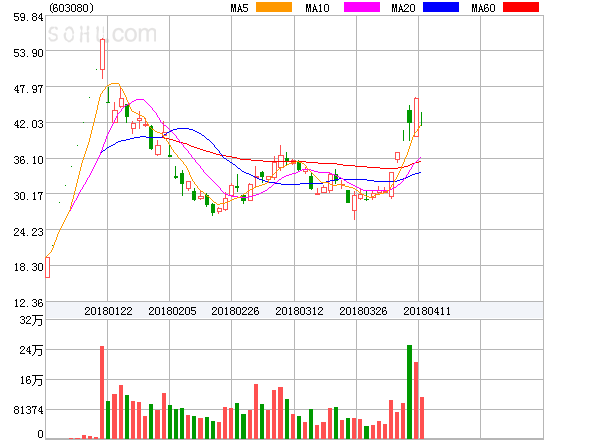The height and width of the screenshot is (440, 600).
Task: Click the first red candlestick near 18.30
Action: point(47,267)
